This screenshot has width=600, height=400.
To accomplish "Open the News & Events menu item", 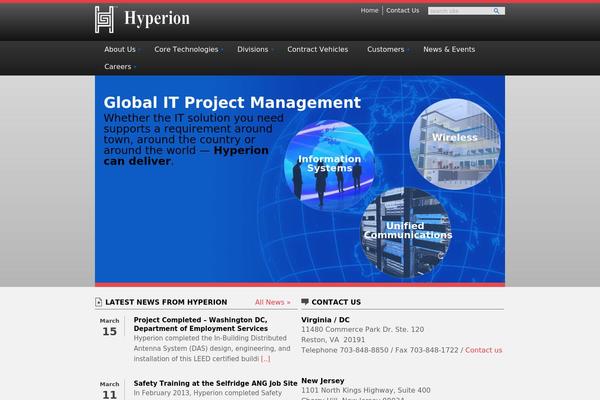I will (x=449, y=49).
